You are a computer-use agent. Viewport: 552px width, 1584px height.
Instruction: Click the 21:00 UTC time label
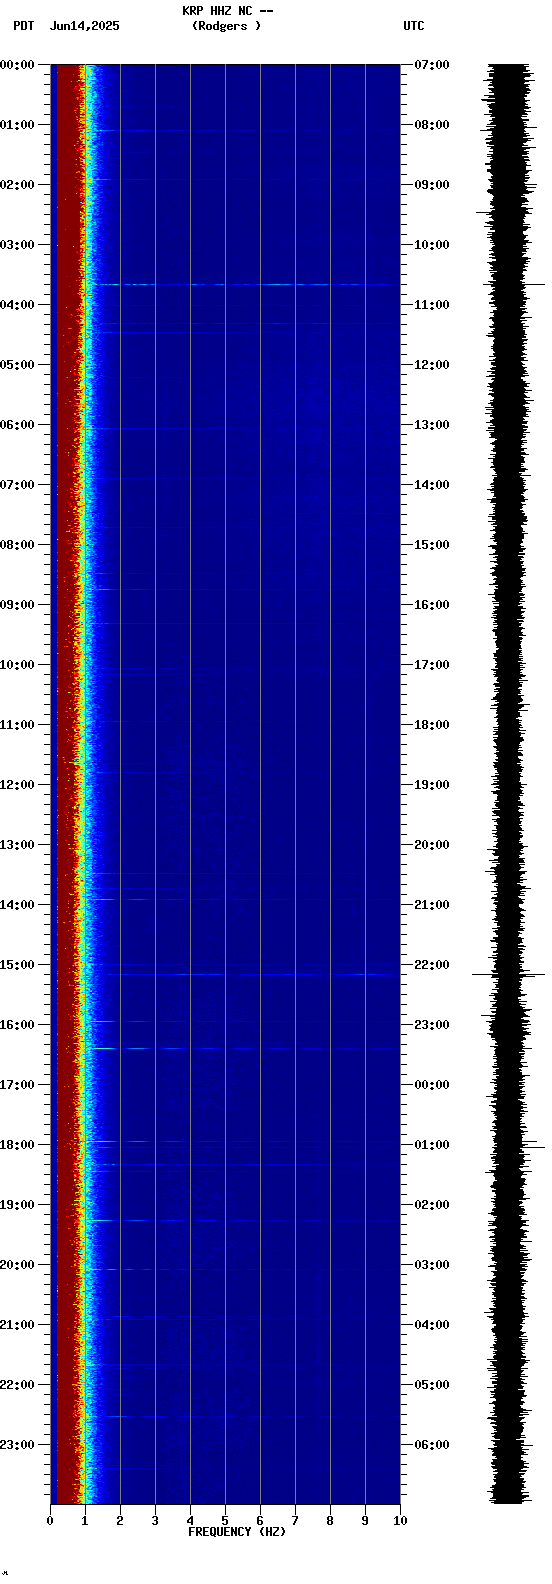click(432, 905)
